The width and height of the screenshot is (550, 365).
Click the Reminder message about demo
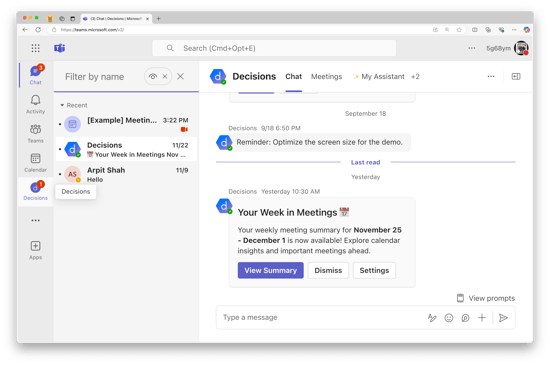pyautogui.click(x=319, y=142)
